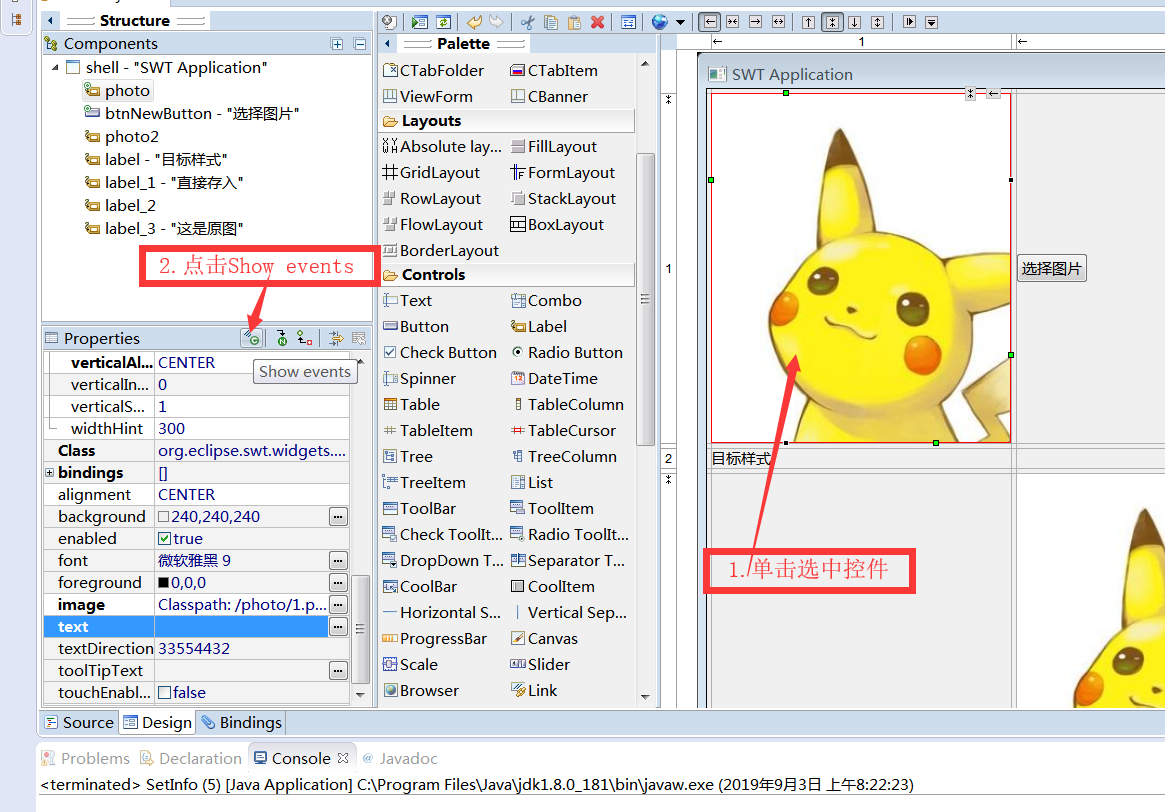Switch to the Bindings tab
The width and height of the screenshot is (1165, 812).
tap(241, 722)
